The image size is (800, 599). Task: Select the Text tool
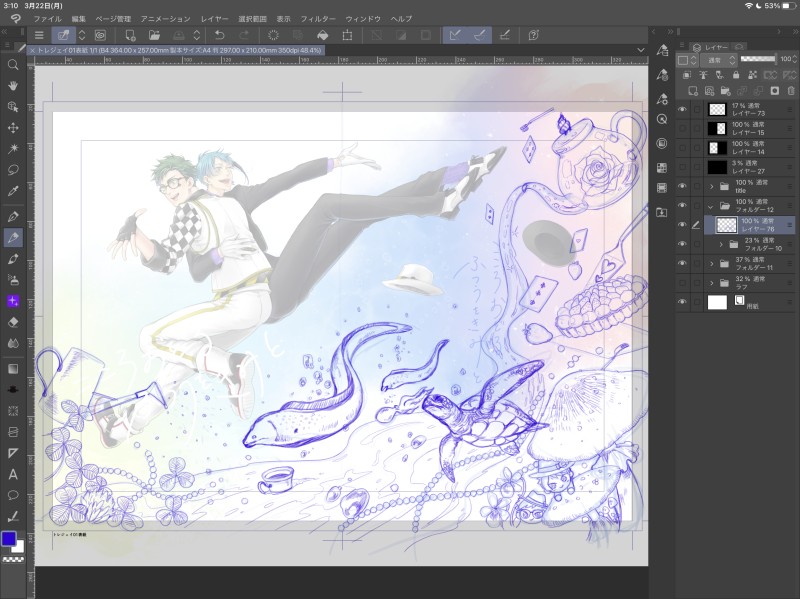tap(13, 475)
